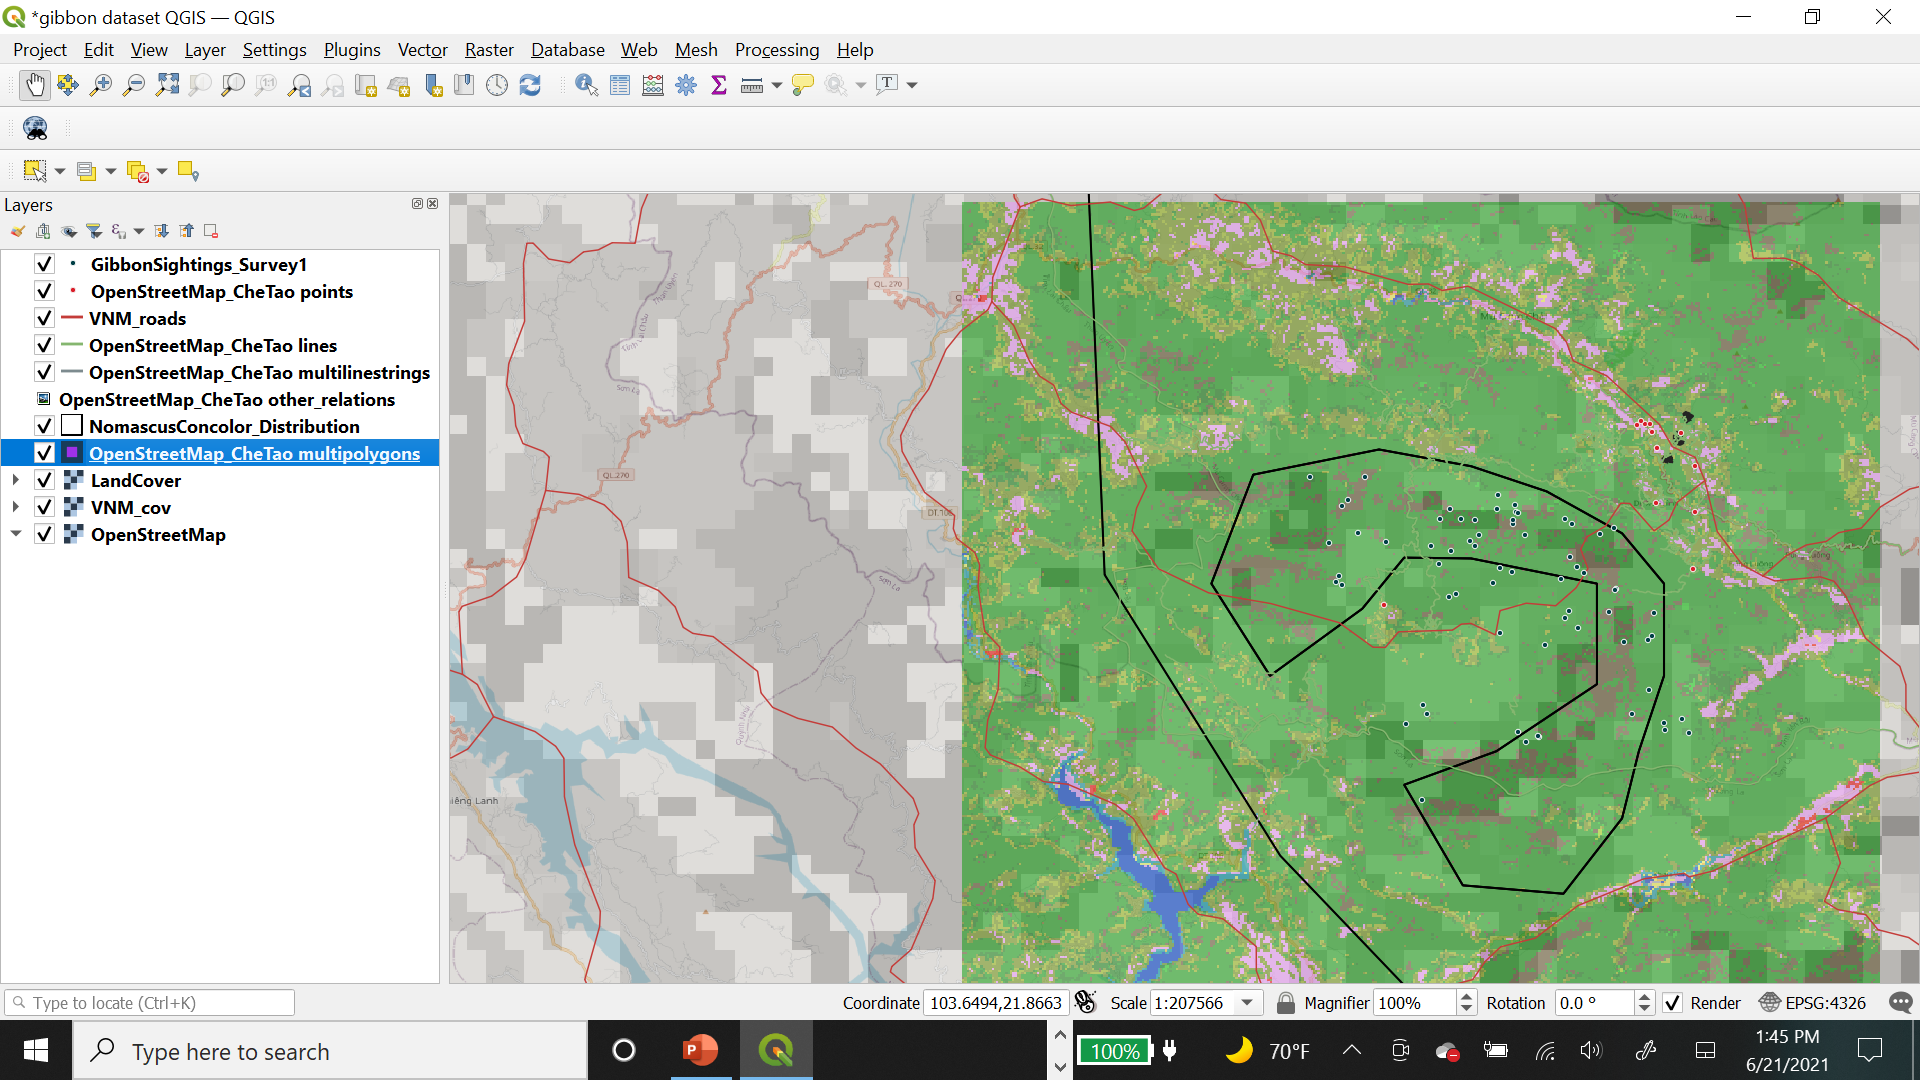Collapse the OpenStreetMap layer group
The image size is (1920, 1080).
coord(16,534)
